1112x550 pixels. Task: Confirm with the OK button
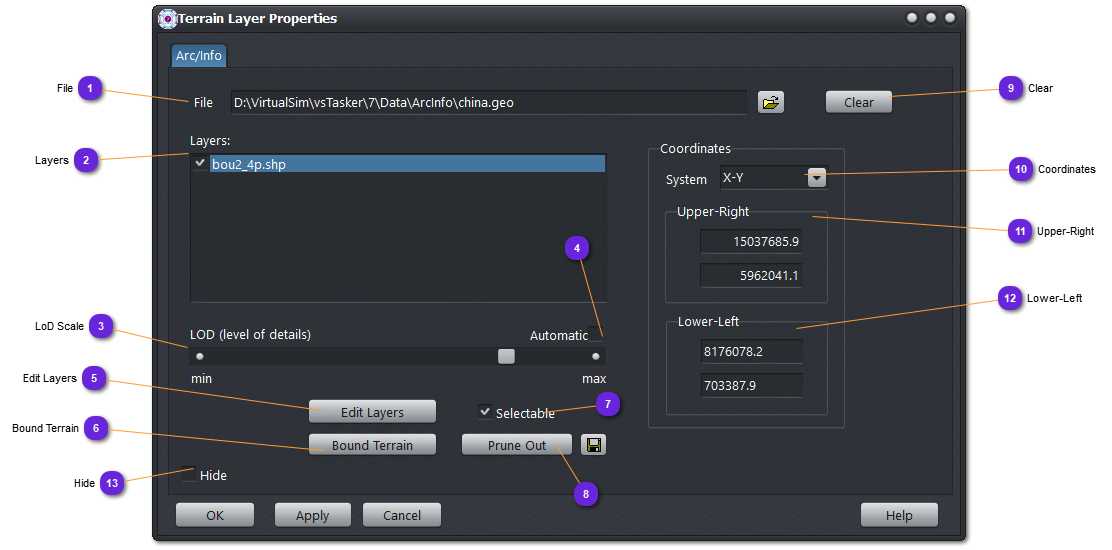[215, 515]
